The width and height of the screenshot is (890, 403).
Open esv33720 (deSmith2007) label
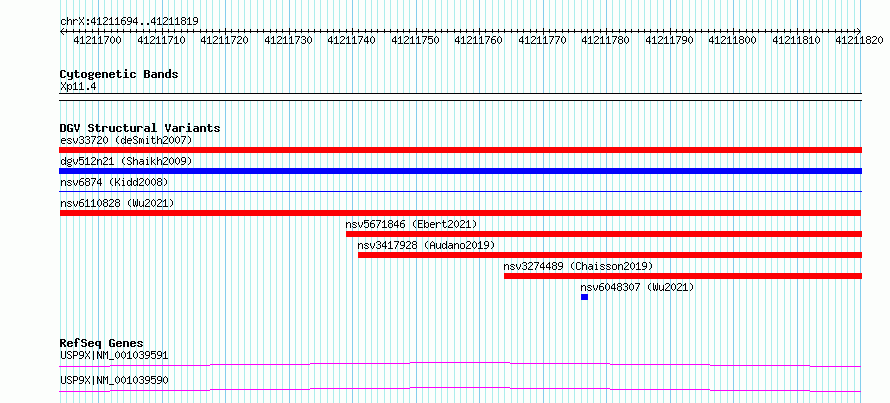click(126, 140)
